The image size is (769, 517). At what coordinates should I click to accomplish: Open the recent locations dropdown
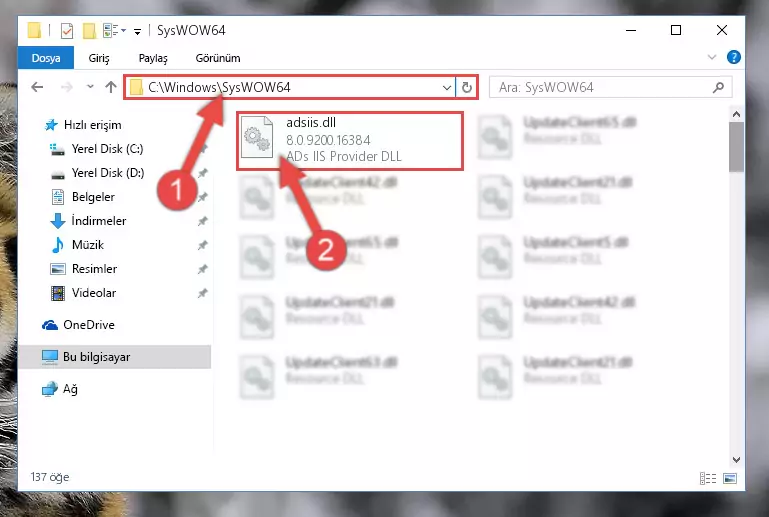tap(90, 87)
